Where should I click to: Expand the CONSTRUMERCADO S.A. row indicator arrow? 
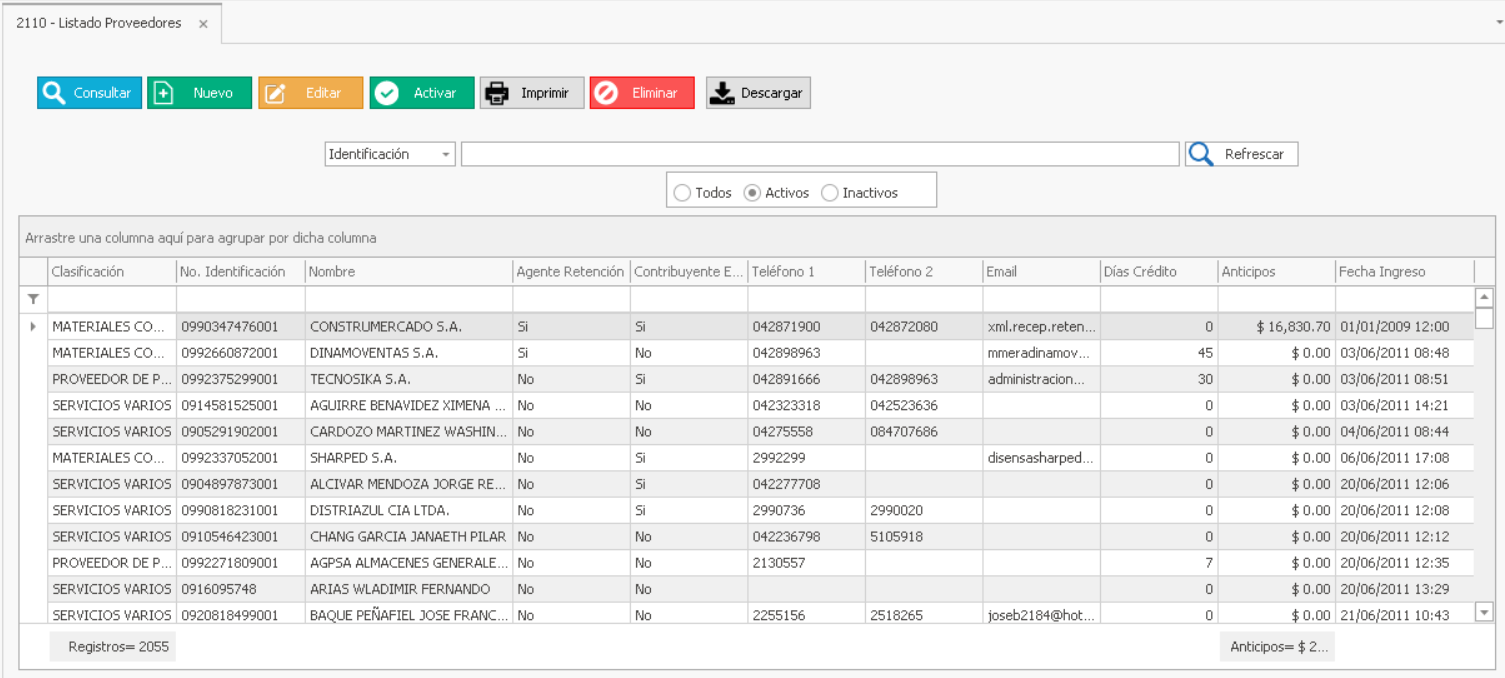click(33, 327)
